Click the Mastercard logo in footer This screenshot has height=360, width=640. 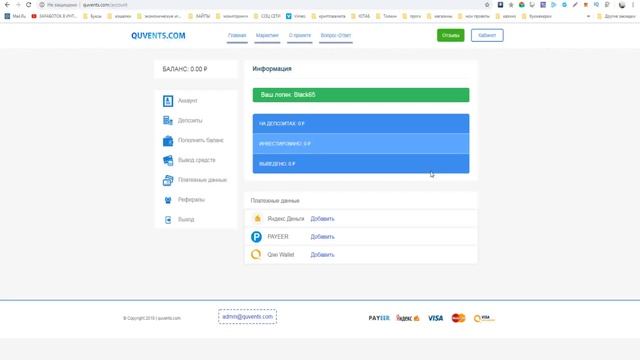coord(458,318)
